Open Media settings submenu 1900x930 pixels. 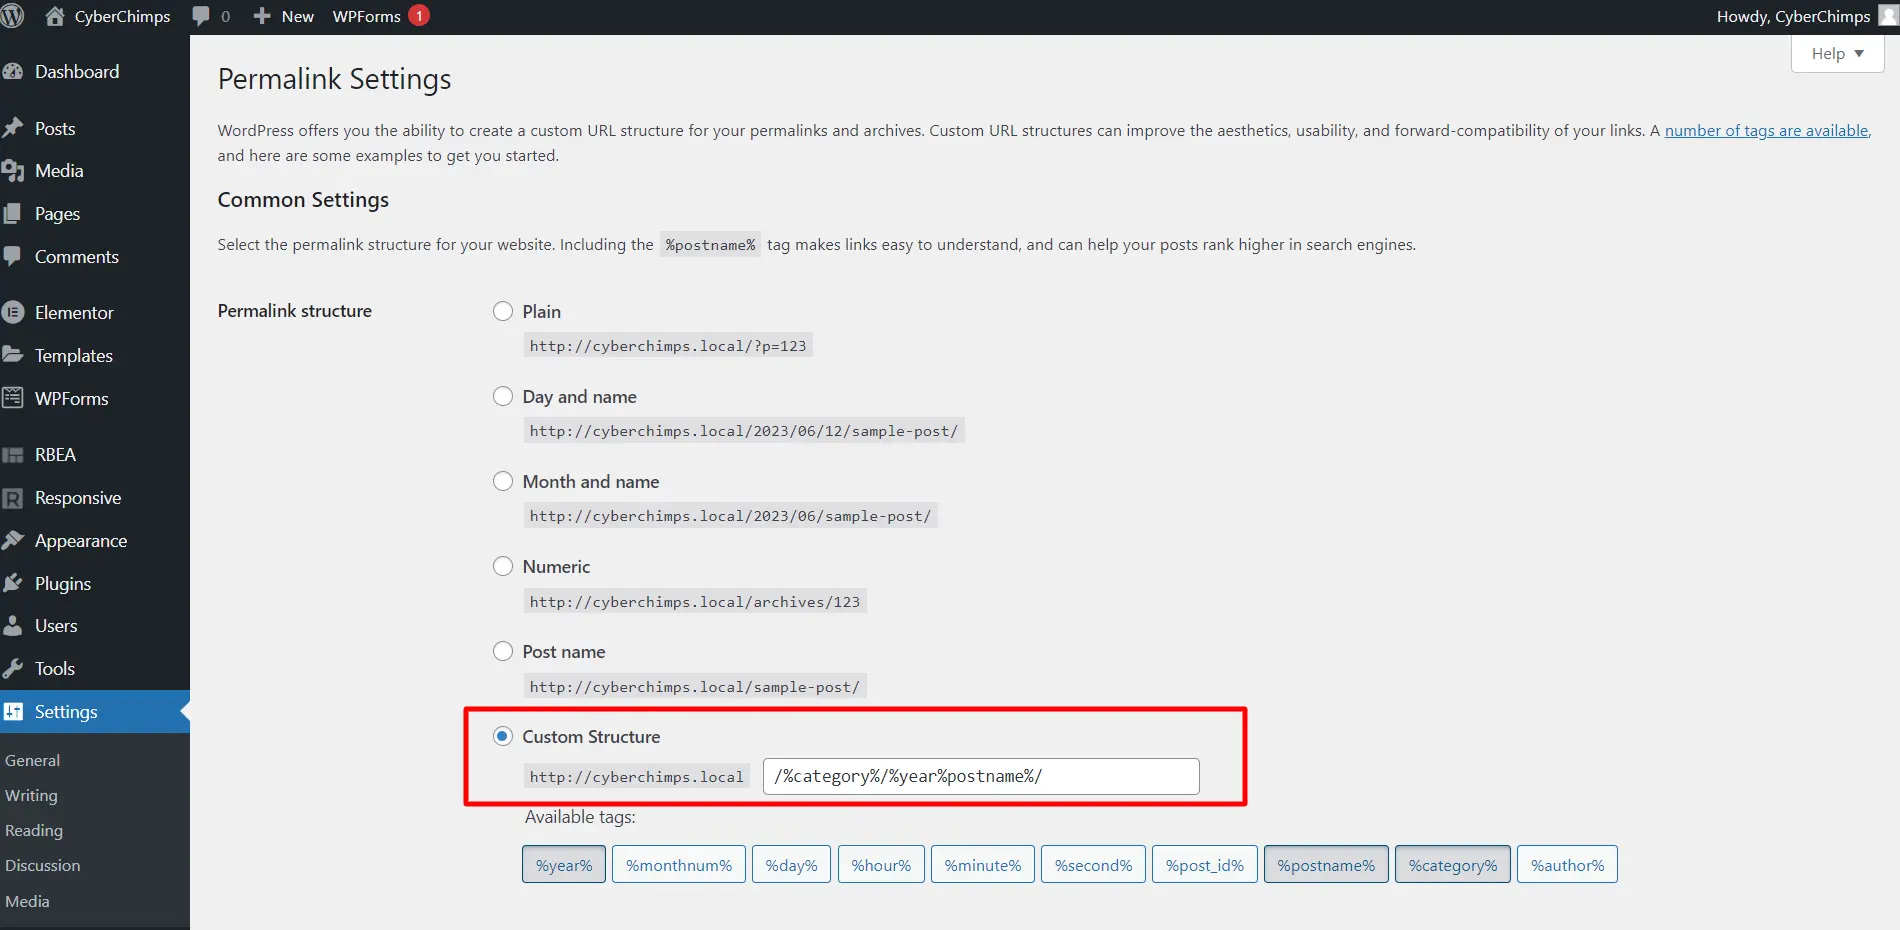(x=27, y=901)
